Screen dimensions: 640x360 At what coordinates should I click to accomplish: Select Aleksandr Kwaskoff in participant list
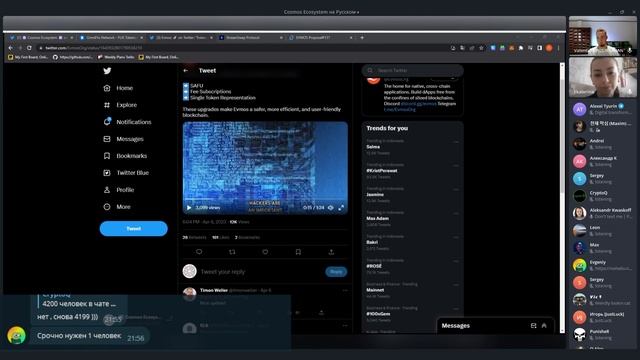(603, 213)
